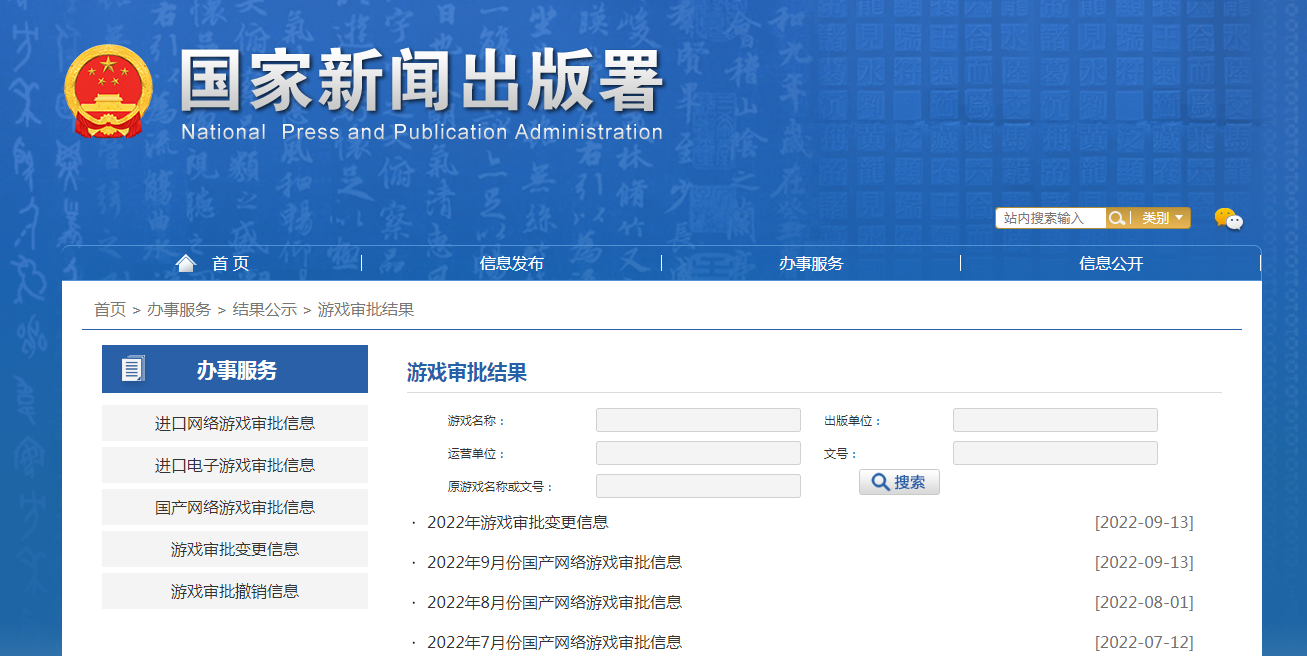Open the 类别 dropdown in site search

pos(1161,218)
